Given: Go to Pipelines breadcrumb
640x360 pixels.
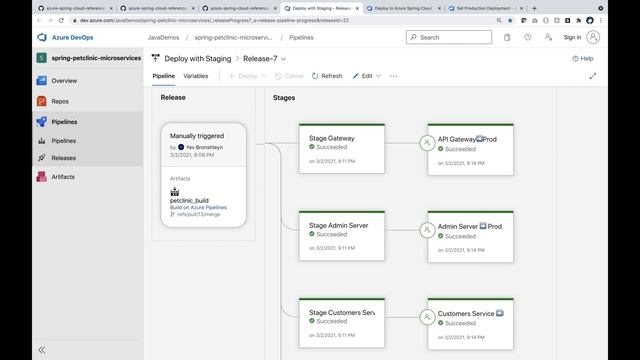Looking at the screenshot, I should [301, 37].
